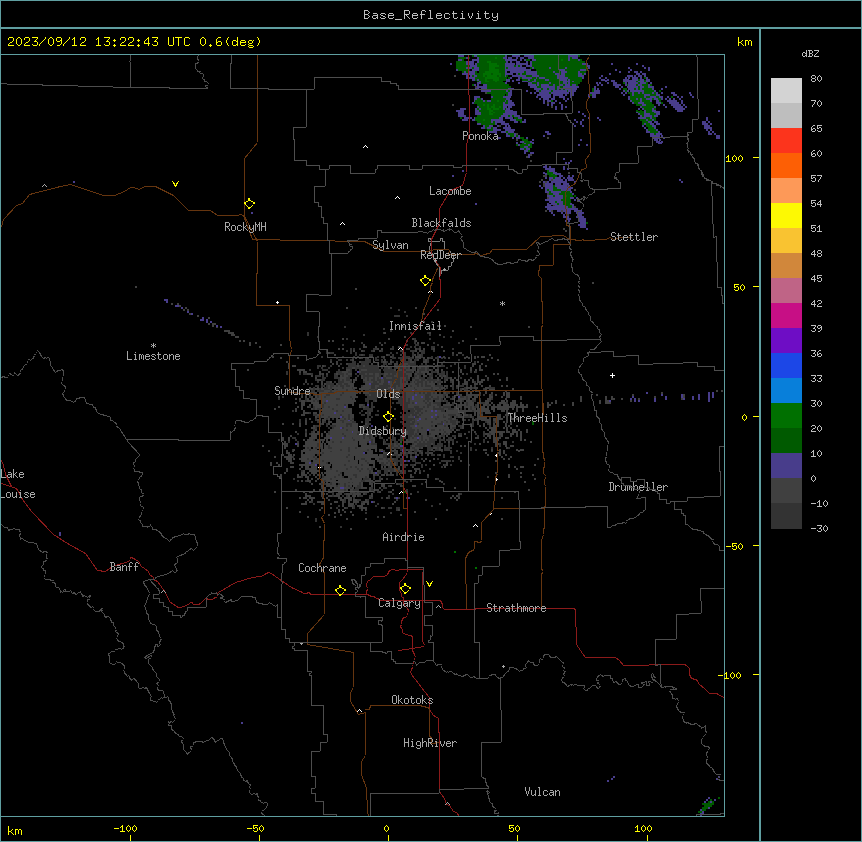
Task: Click the white asterisk marker above Limestone
Action: click(153, 346)
